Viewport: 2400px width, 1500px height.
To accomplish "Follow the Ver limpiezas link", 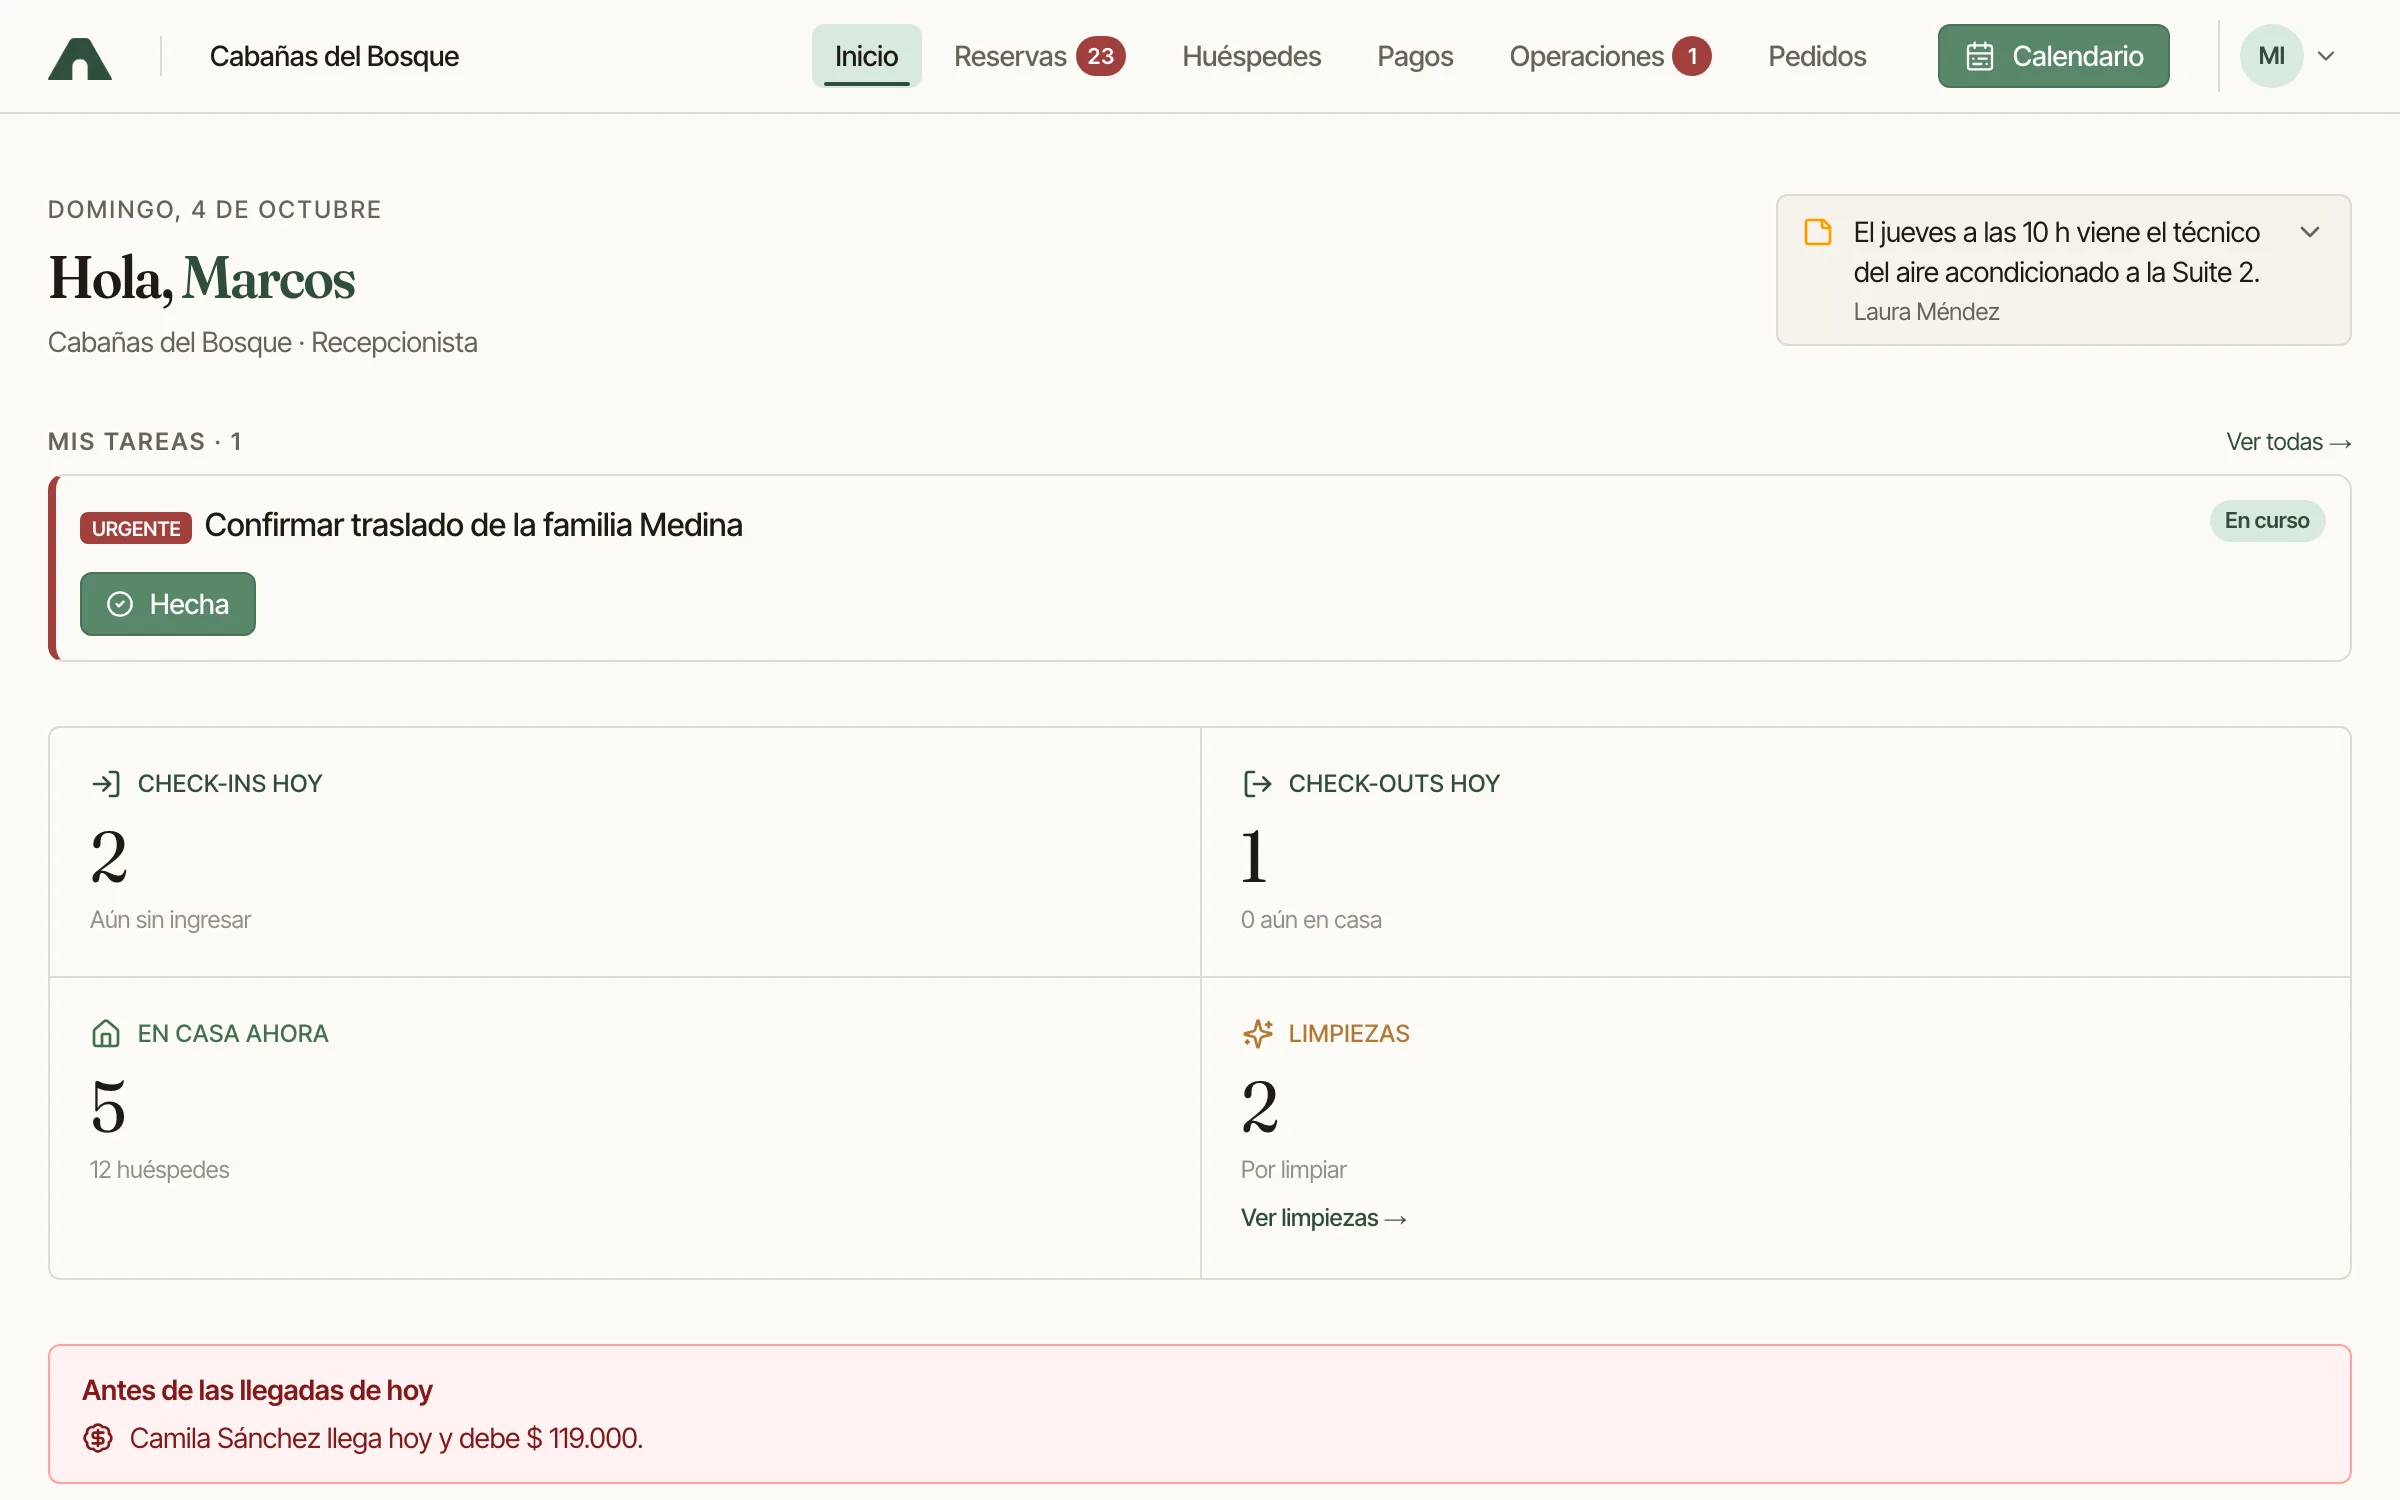I will [1323, 1218].
